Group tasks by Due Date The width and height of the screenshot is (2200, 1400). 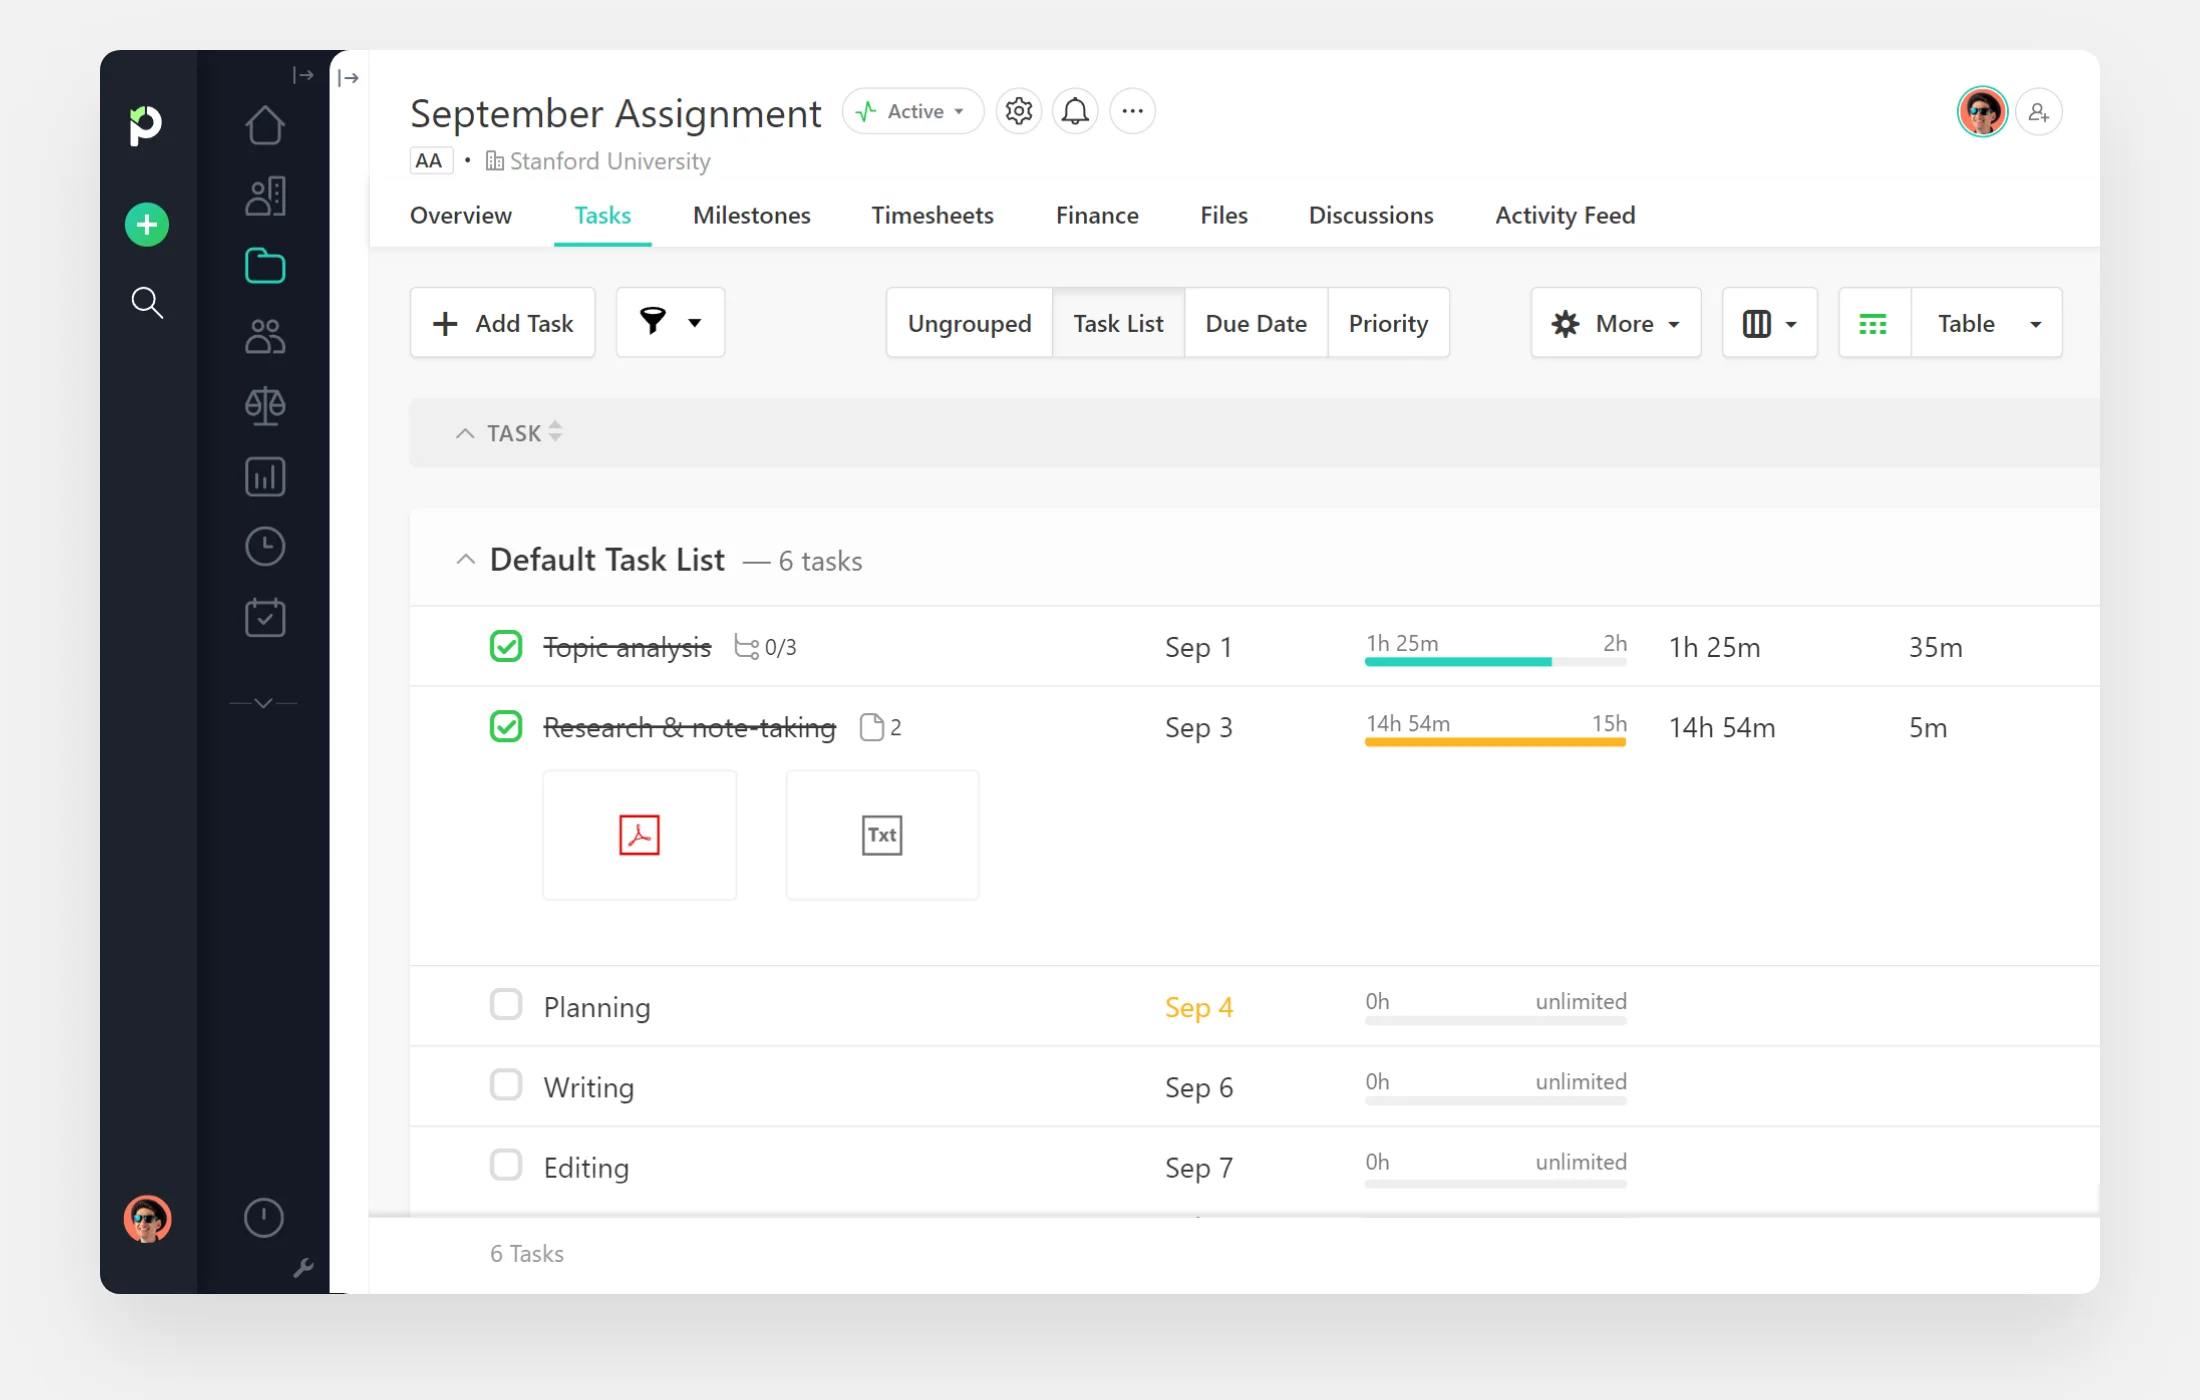pos(1255,323)
